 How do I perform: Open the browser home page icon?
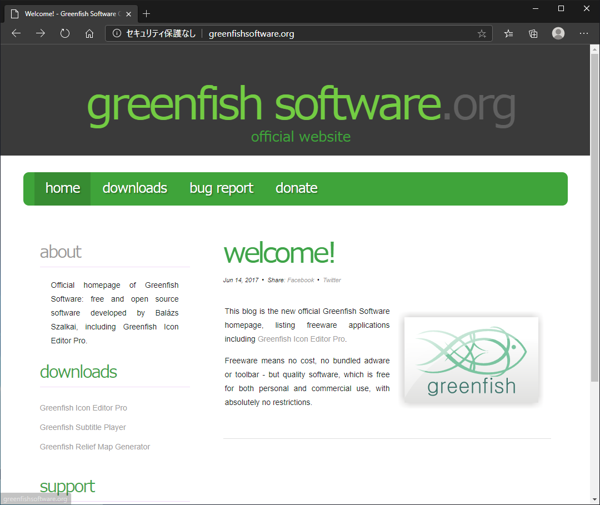click(89, 34)
